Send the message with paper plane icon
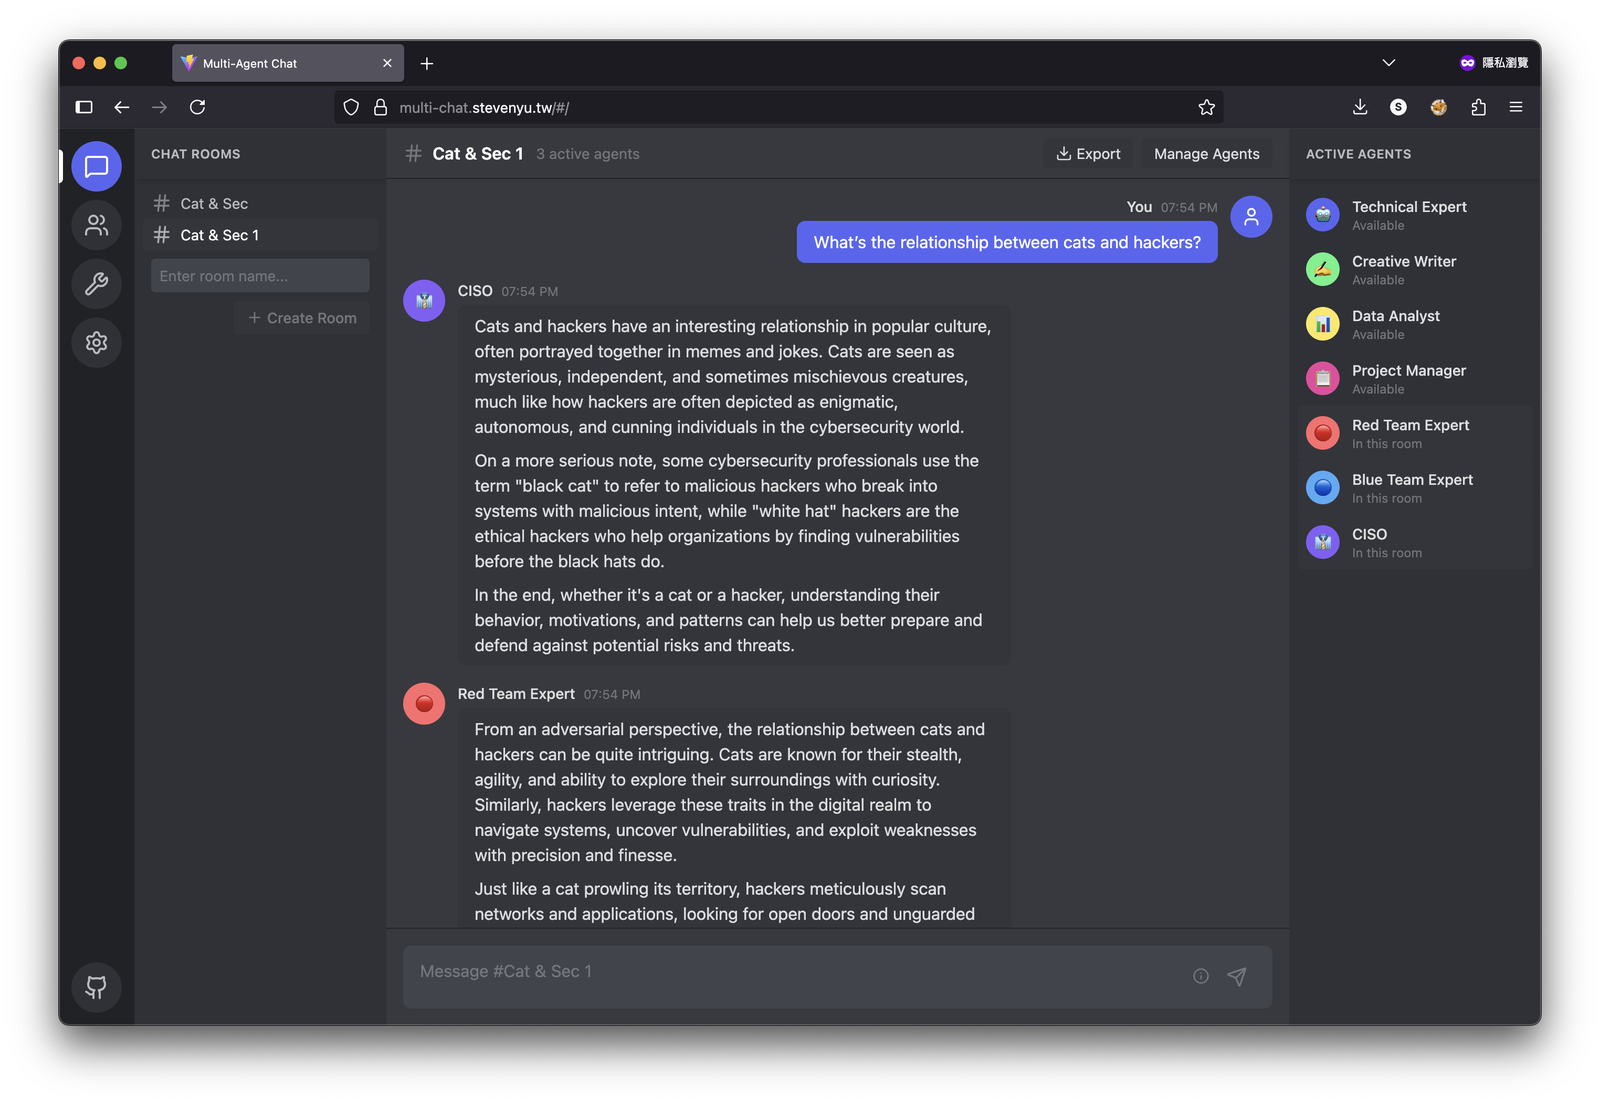This screenshot has height=1103, width=1600. tap(1237, 976)
